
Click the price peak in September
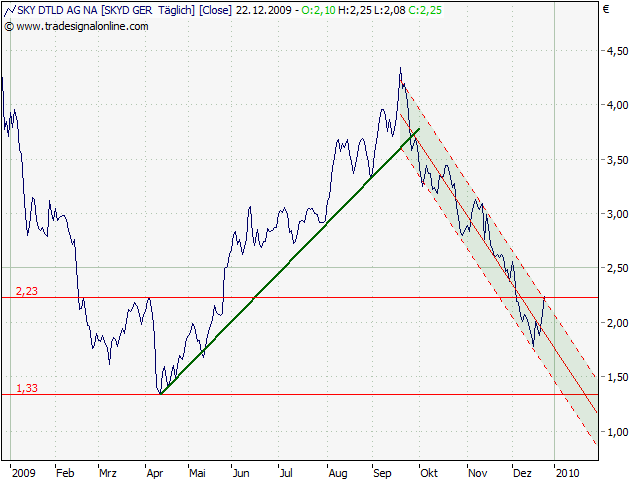[x=400, y=70]
